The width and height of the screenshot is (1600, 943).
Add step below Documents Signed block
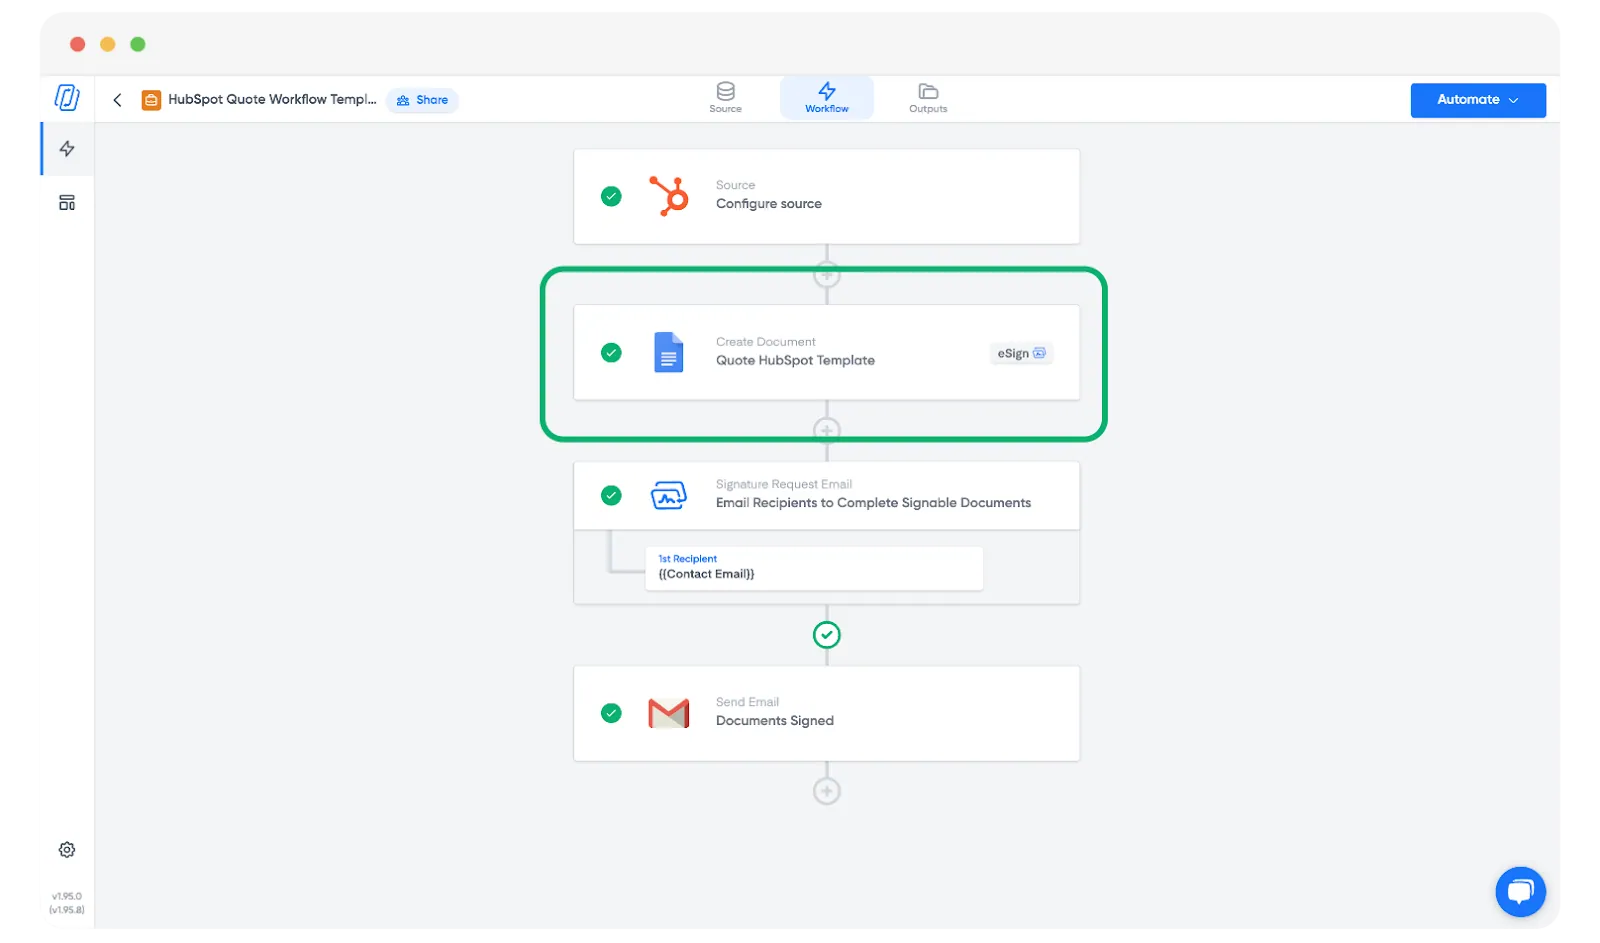tap(826, 791)
